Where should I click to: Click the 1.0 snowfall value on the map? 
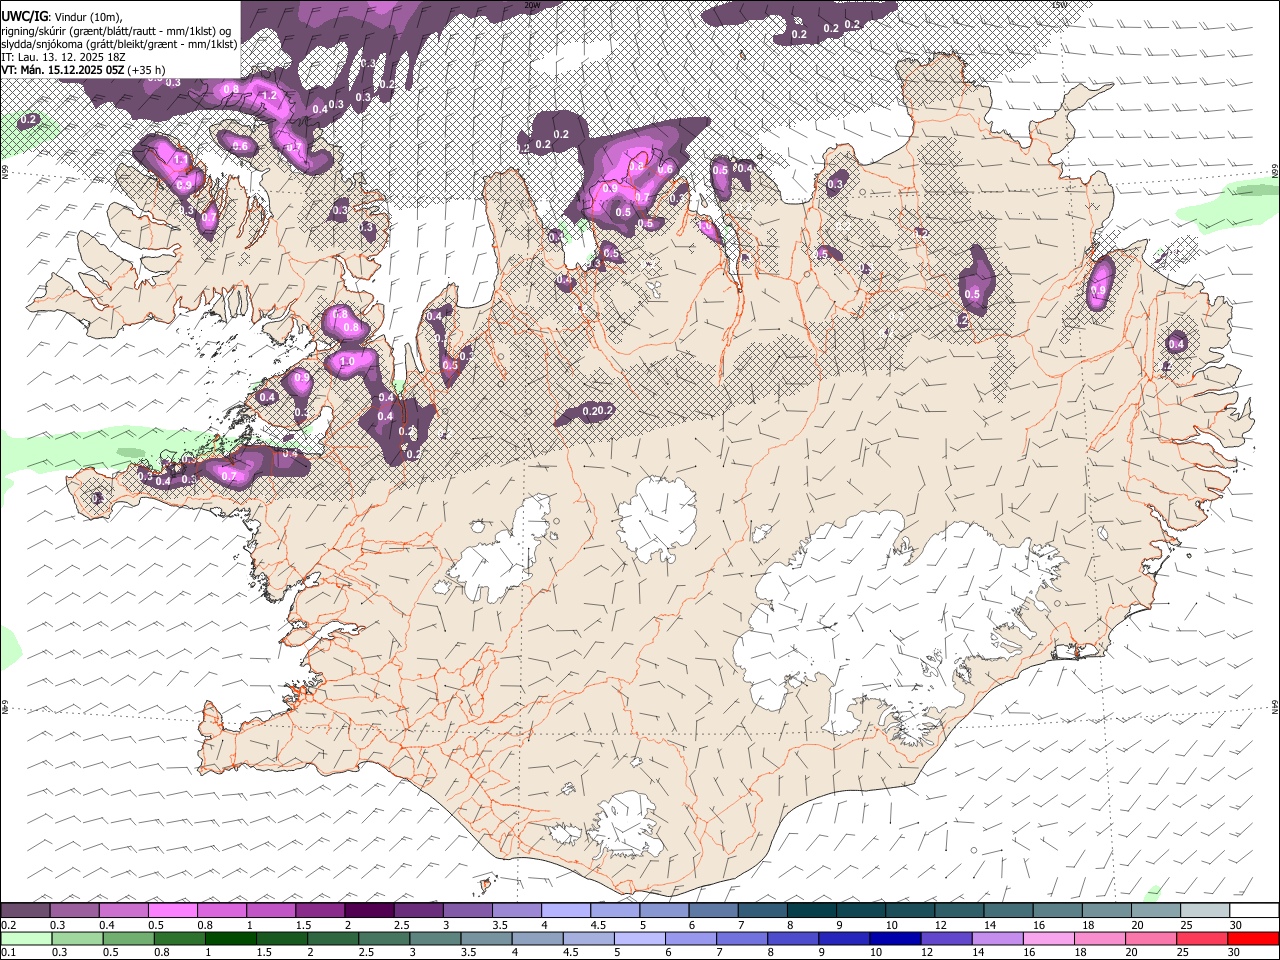(348, 362)
